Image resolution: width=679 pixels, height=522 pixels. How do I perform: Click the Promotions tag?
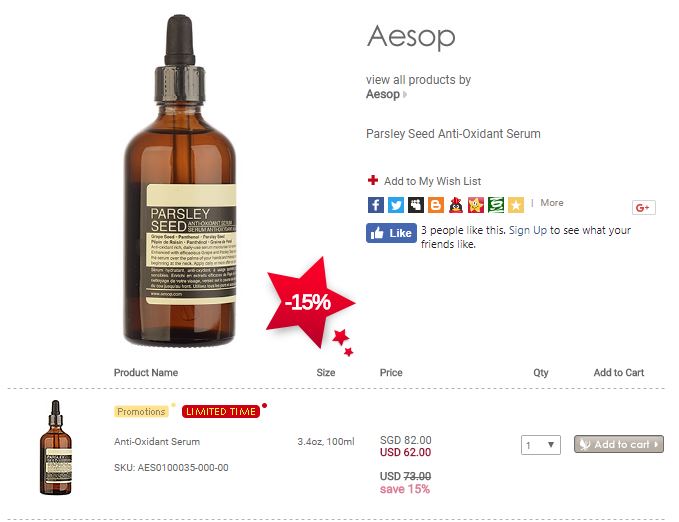pos(141,411)
